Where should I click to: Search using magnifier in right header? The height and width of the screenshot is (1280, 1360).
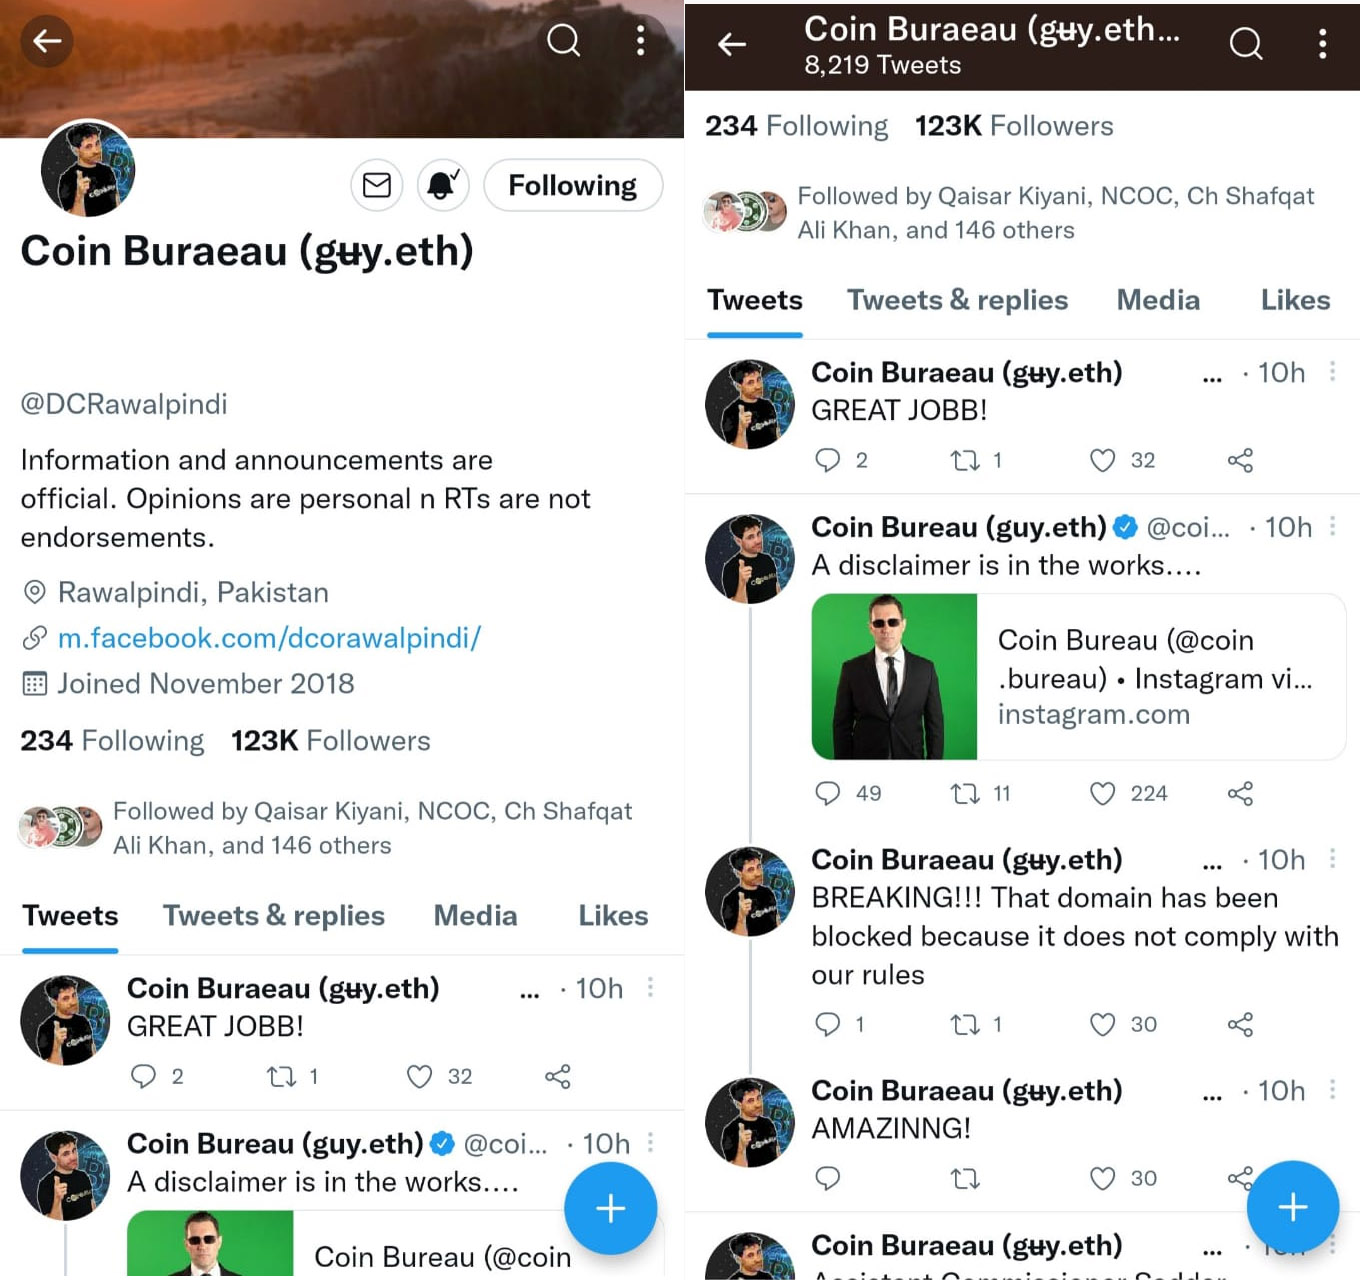[x=1245, y=44]
